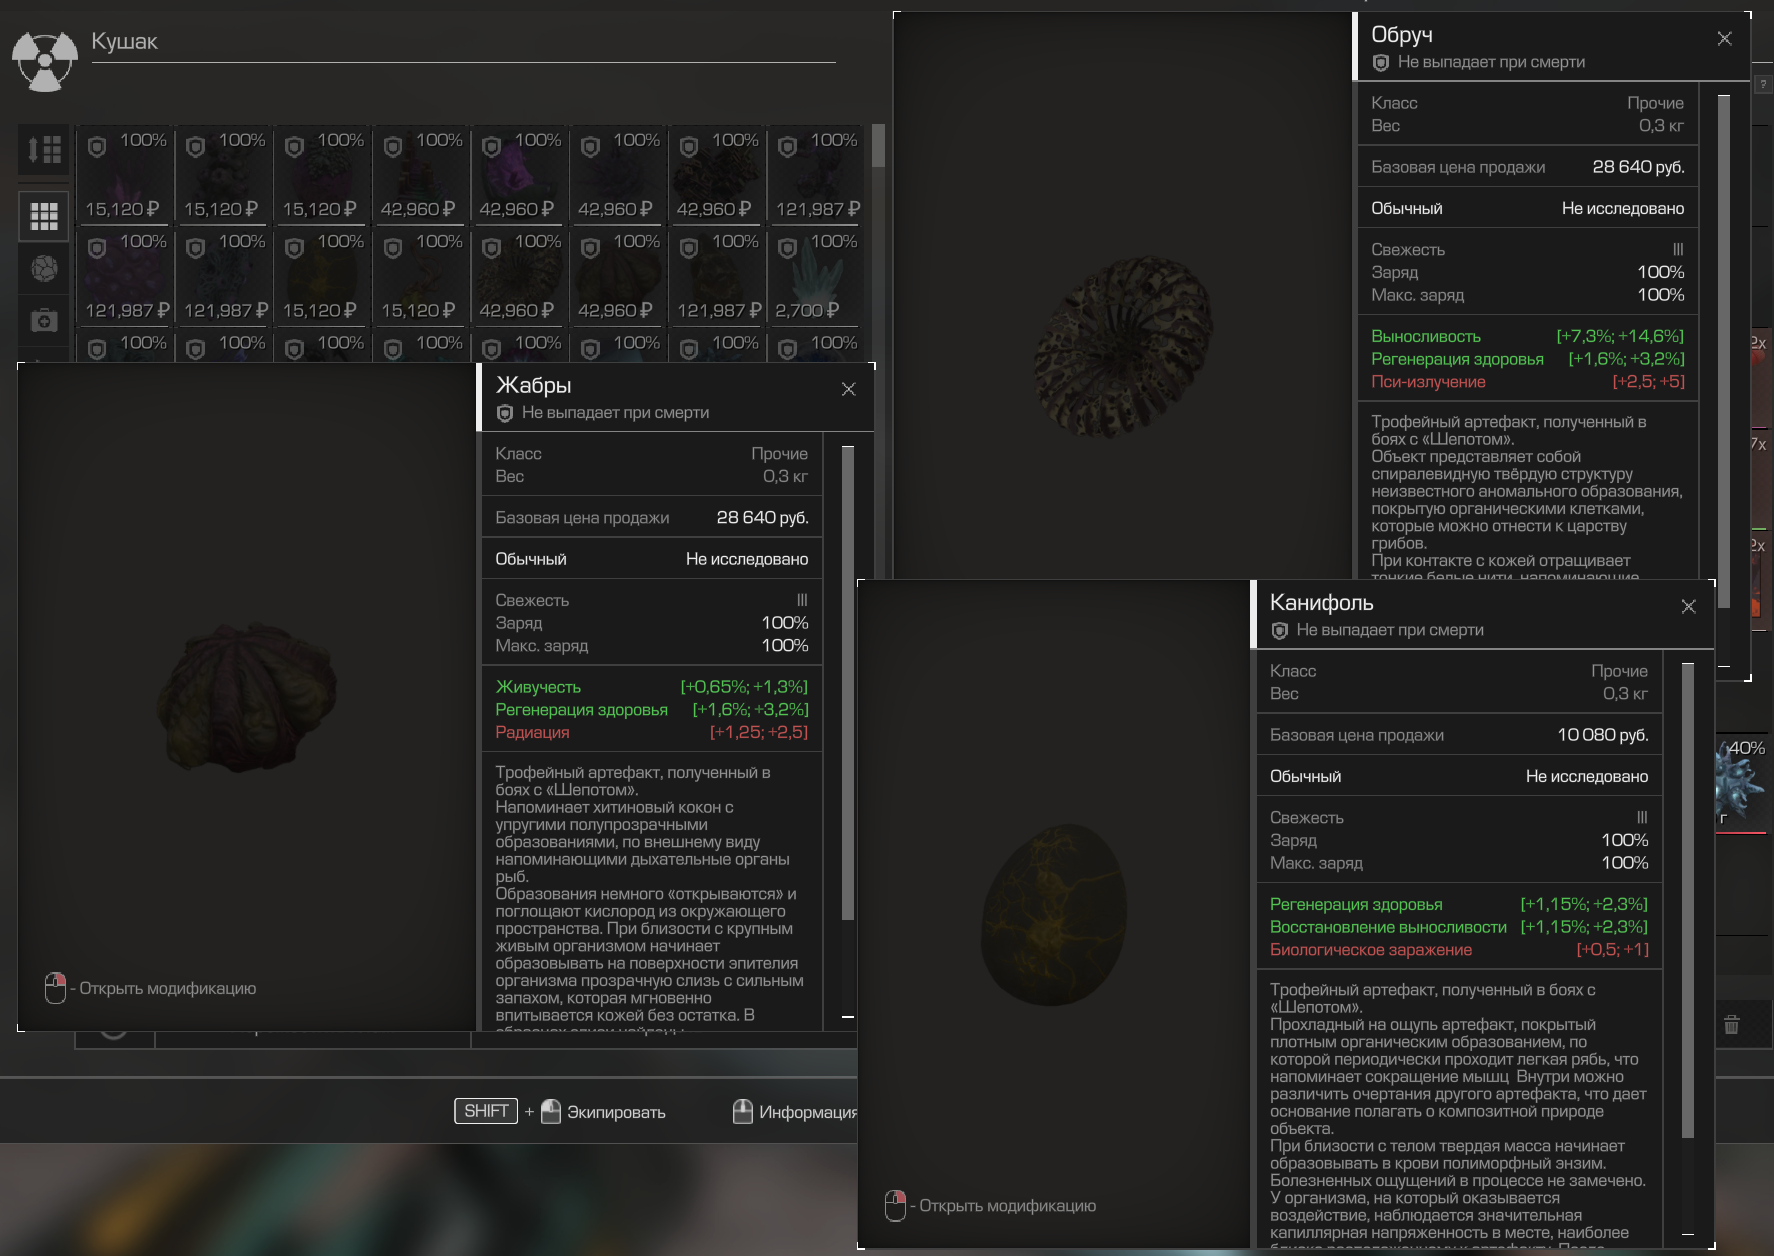Image resolution: width=1774 pixels, height=1256 pixels.
Task: Click the mouse icon before Информация
Action: (x=743, y=1111)
